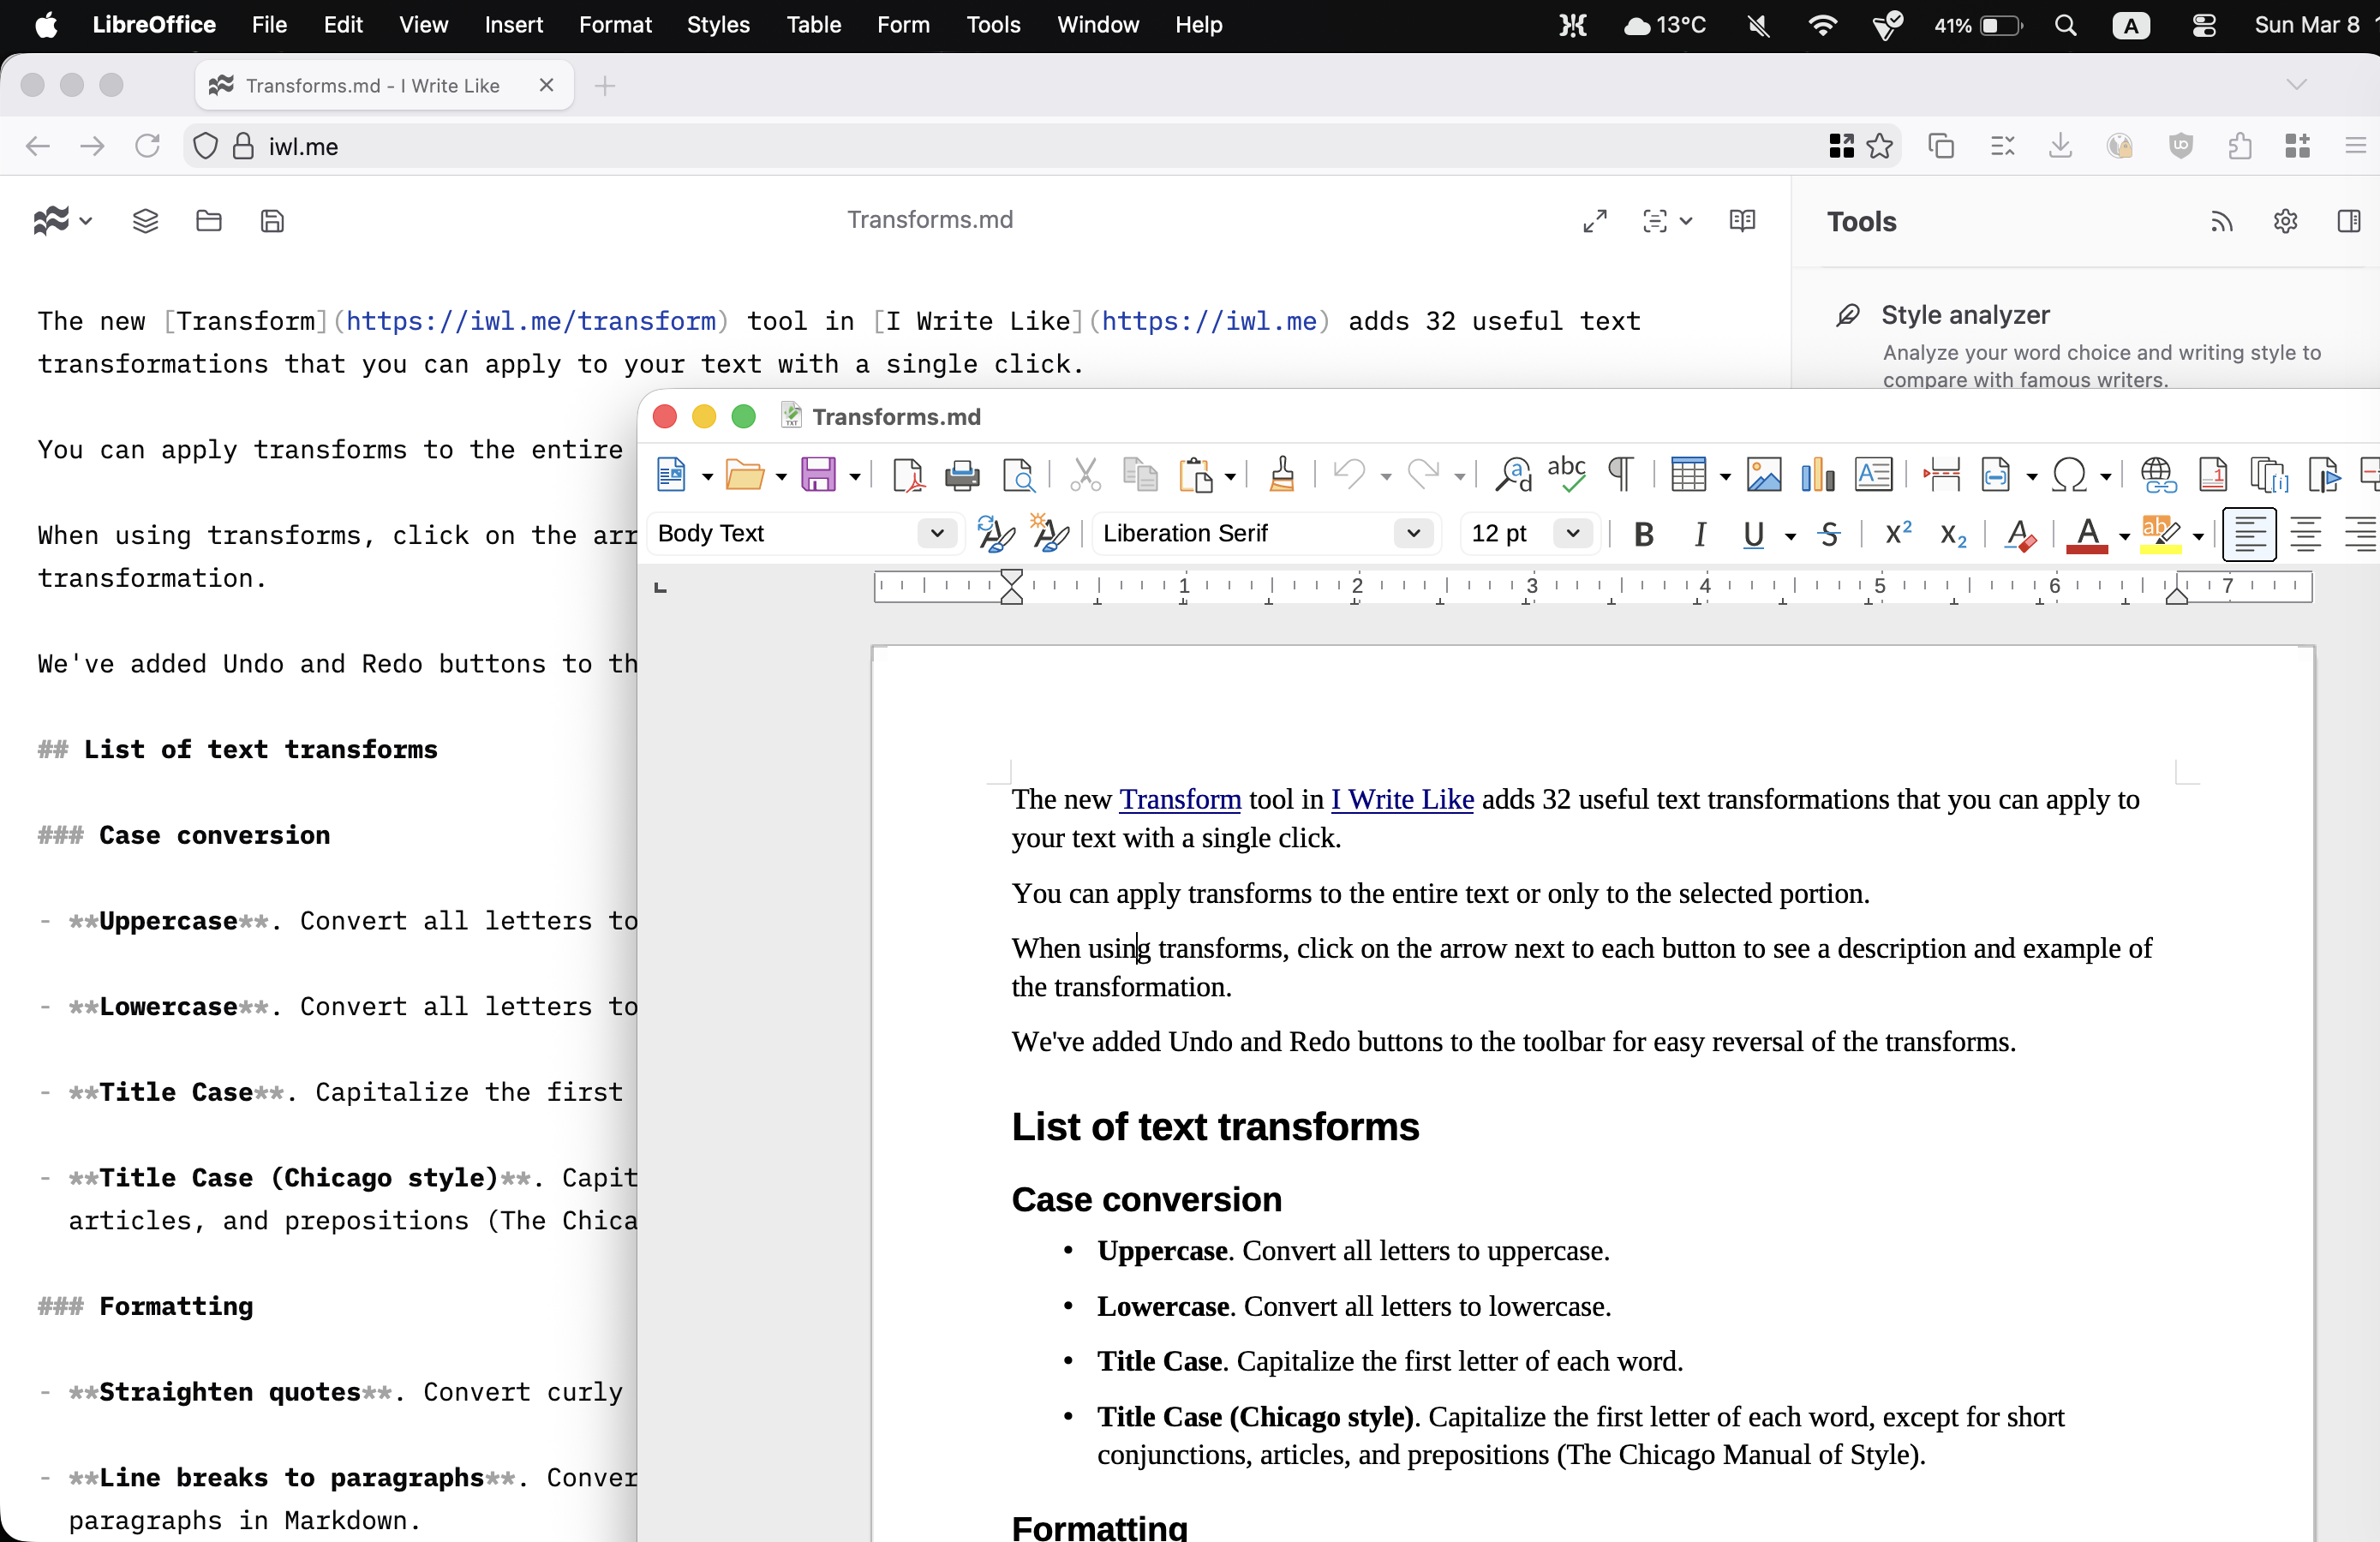Follow the Transform hyperlink in the document
Image resolution: width=2380 pixels, height=1542 pixels.
pos(1180,800)
